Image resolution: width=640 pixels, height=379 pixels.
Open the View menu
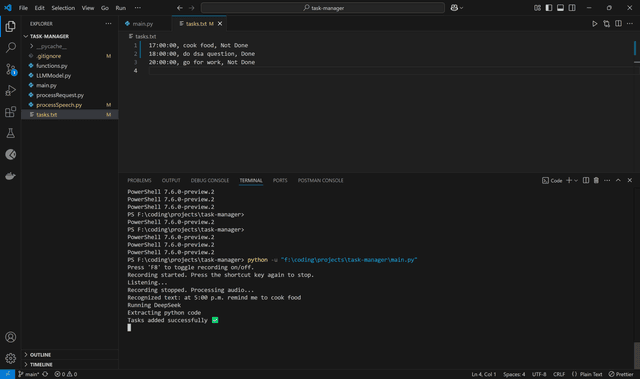pos(88,8)
